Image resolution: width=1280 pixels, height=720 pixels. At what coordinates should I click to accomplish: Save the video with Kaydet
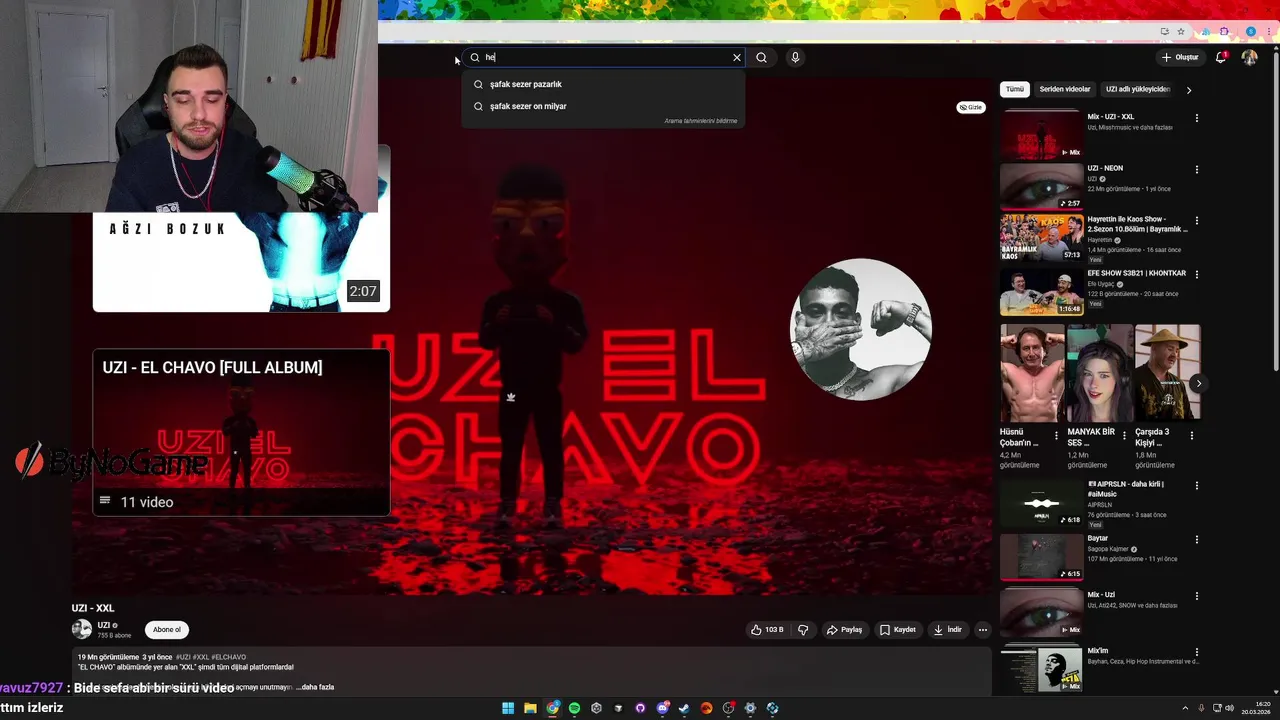pos(898,630)
